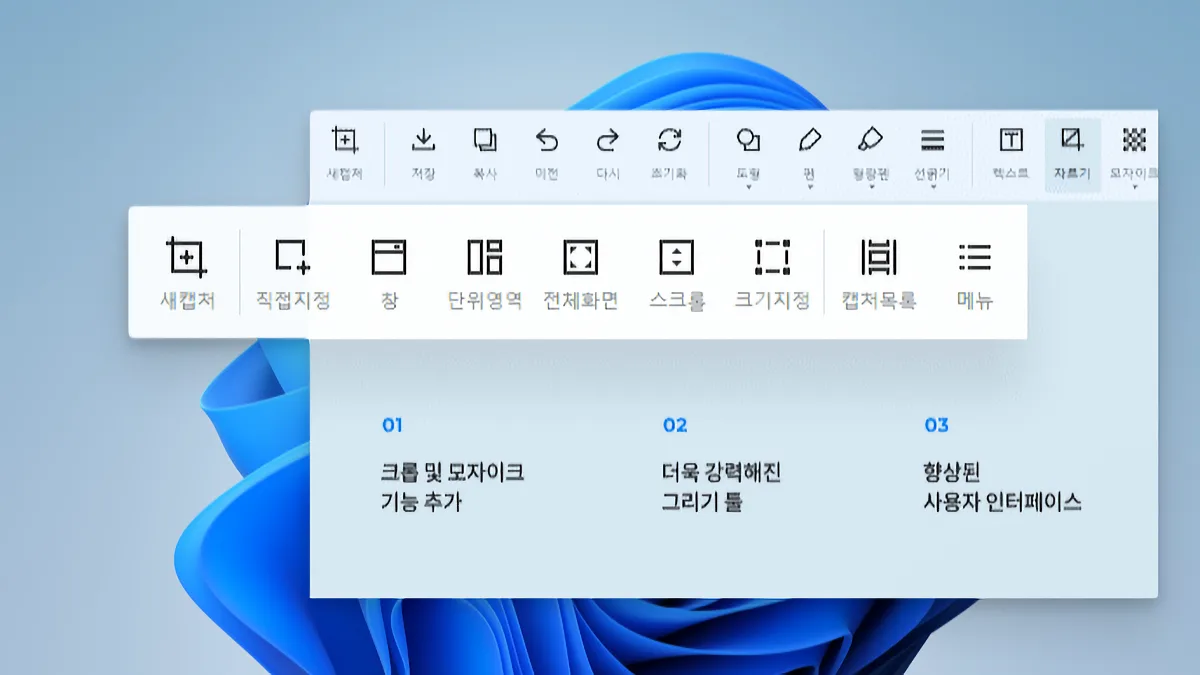
Task: Open the 모자이크 mosaic tool
Action: click(1135, 150)
